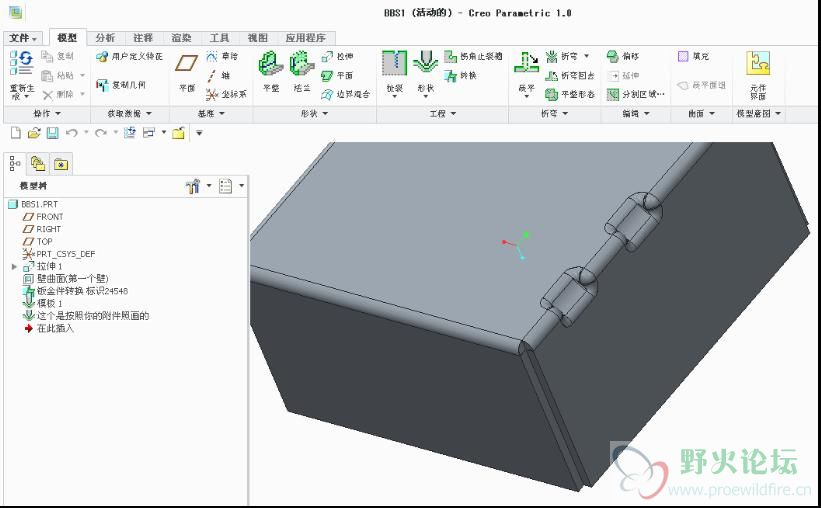The width and height of the screenshot is (821, 508).
Task: Click the Bend Back (折弯回去) tool
Action: pyautogui.click(x=570, y=75)
